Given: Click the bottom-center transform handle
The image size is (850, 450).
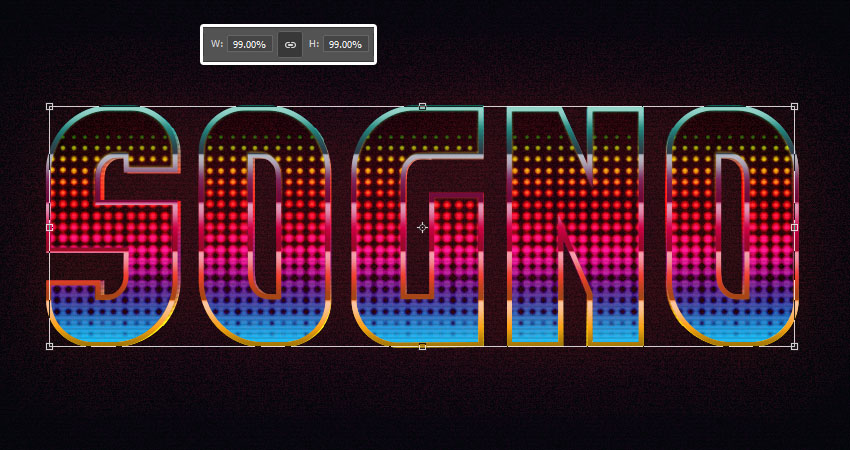Looking at the screenshot, I should click(422, 346).
